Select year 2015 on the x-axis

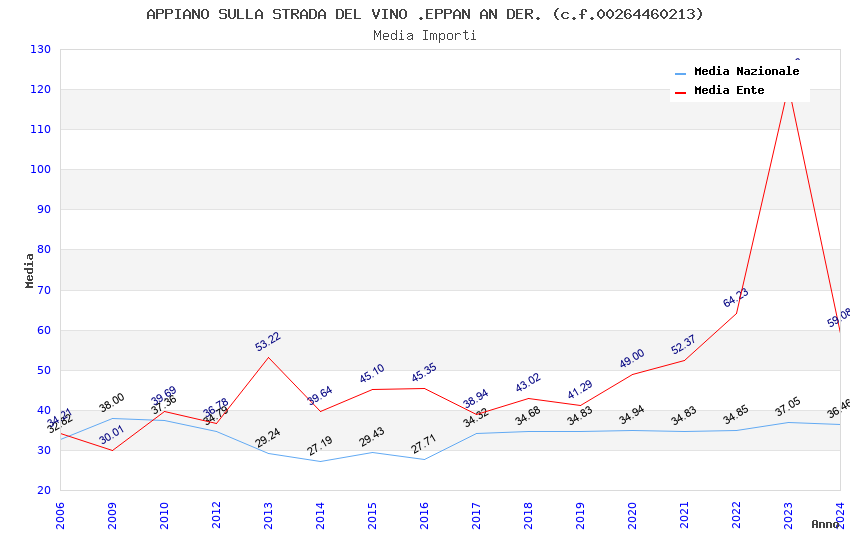point(372,515)
